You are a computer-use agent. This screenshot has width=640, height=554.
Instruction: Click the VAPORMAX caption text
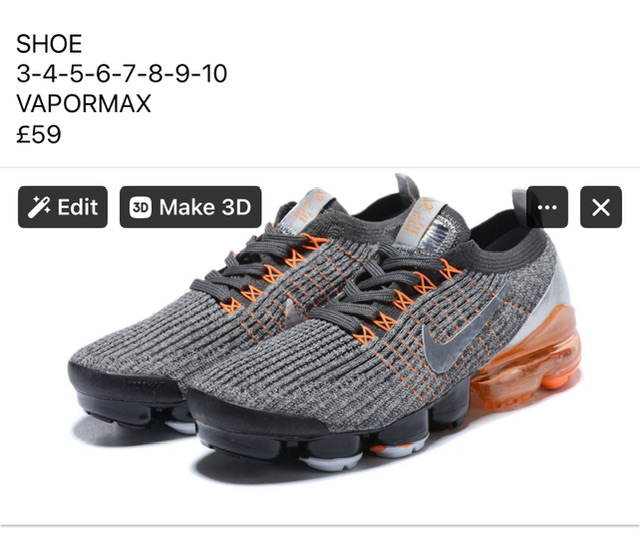pyautogui.click(x=84, y=103)
